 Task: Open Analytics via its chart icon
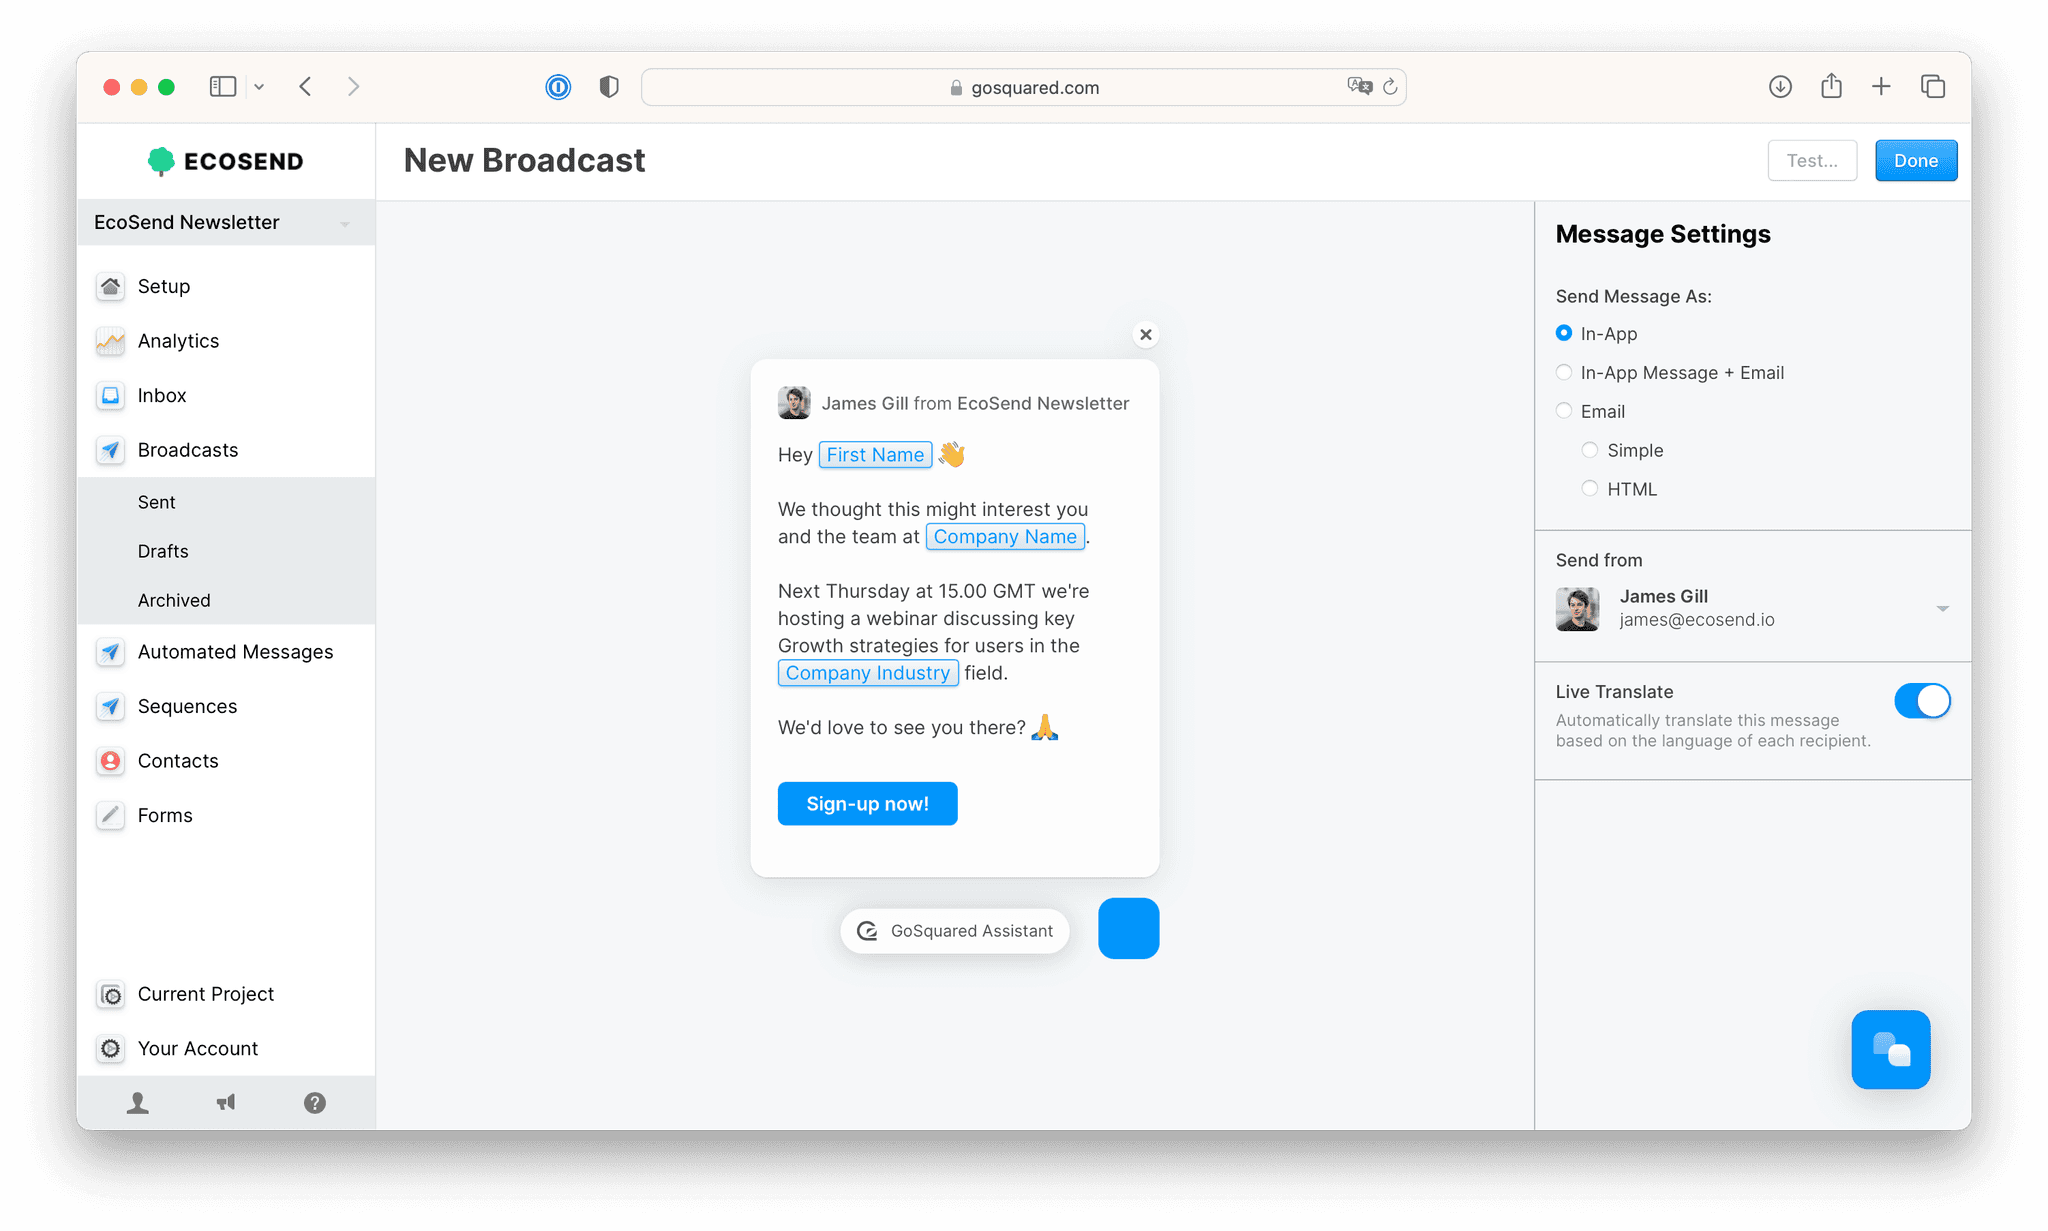tap(111, 341)
